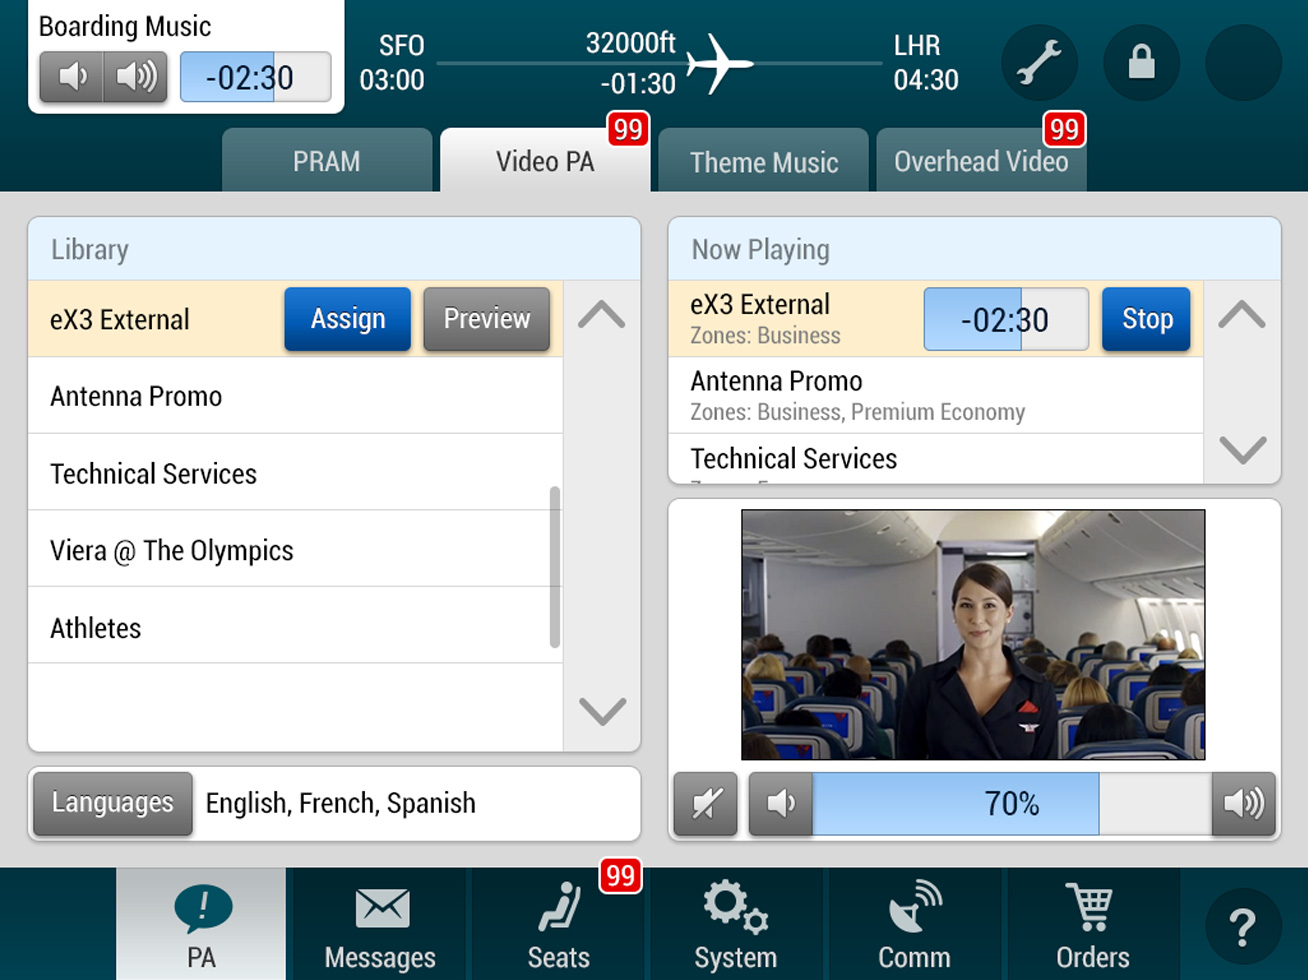
Task: Assign the eX3 External video
Action: coord(347,319)
